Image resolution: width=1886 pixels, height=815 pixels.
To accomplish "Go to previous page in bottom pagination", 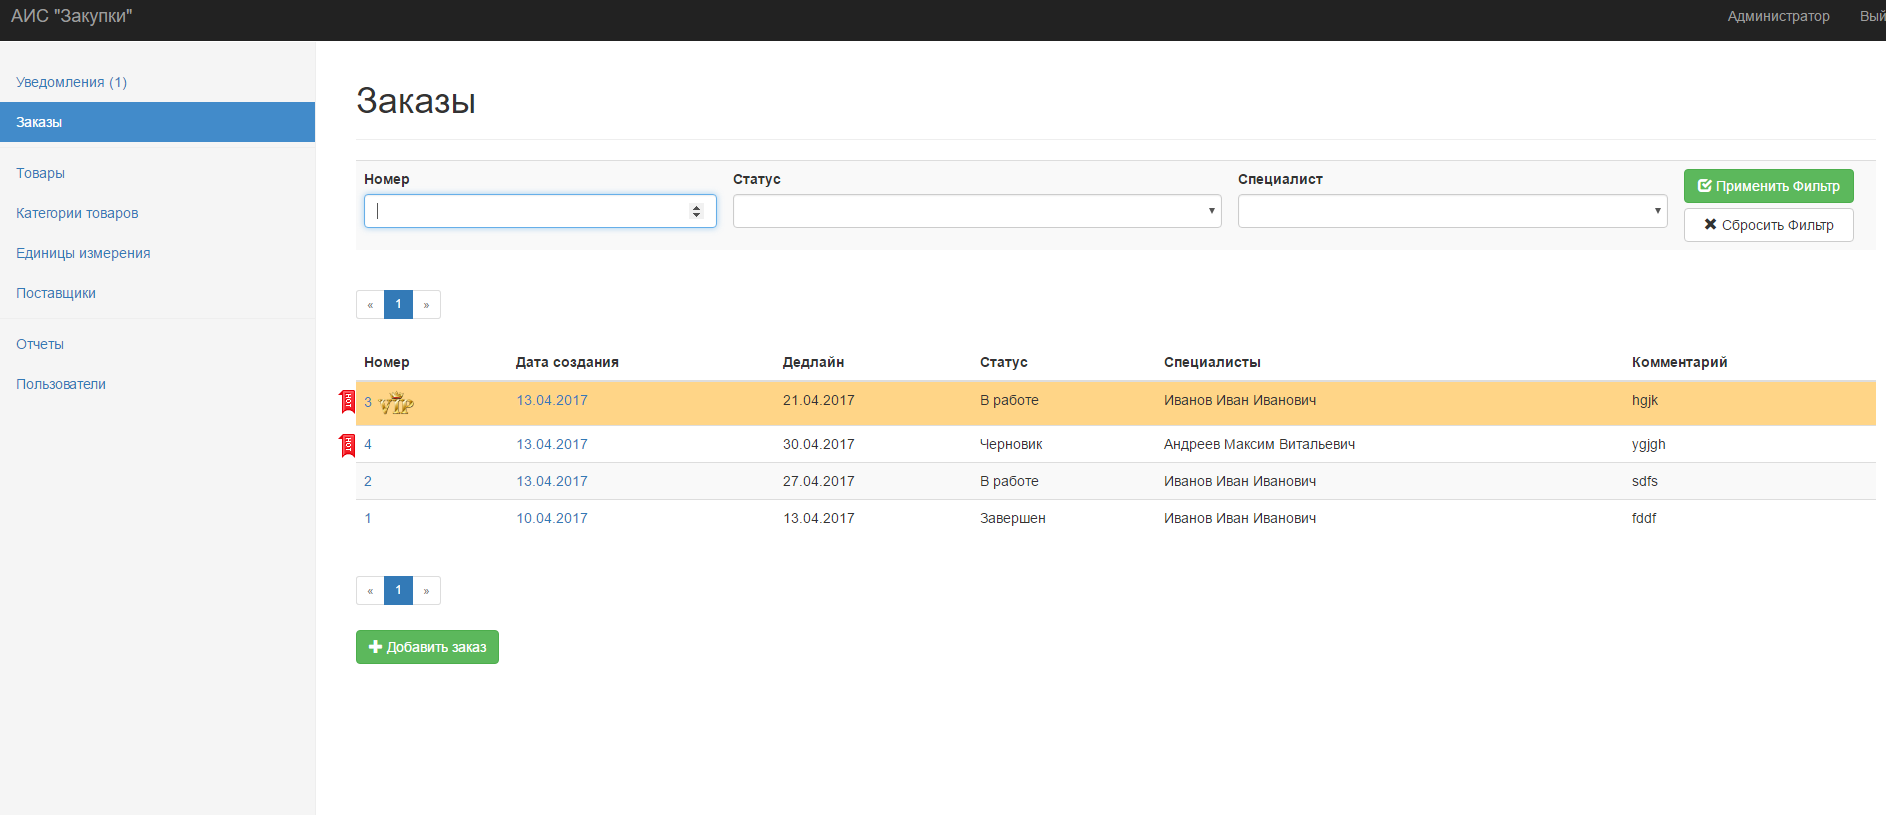I will pyautogui.click(x=370, y=591).
